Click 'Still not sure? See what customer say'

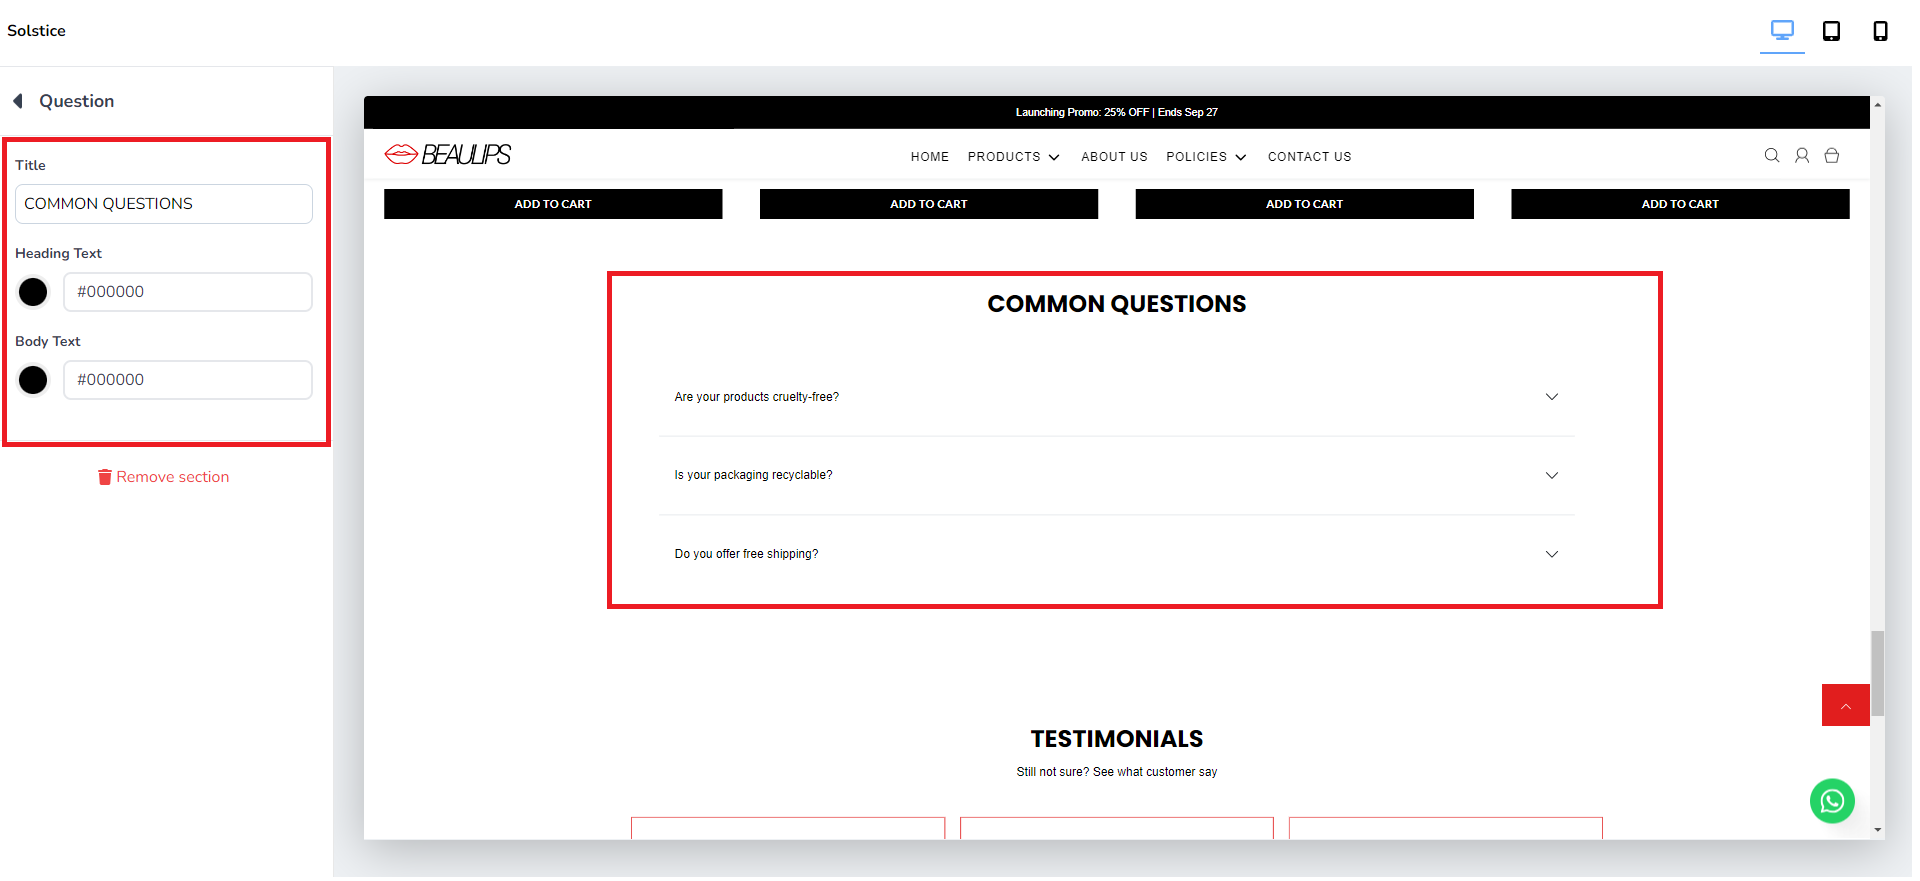click(x=1116, y=772)
